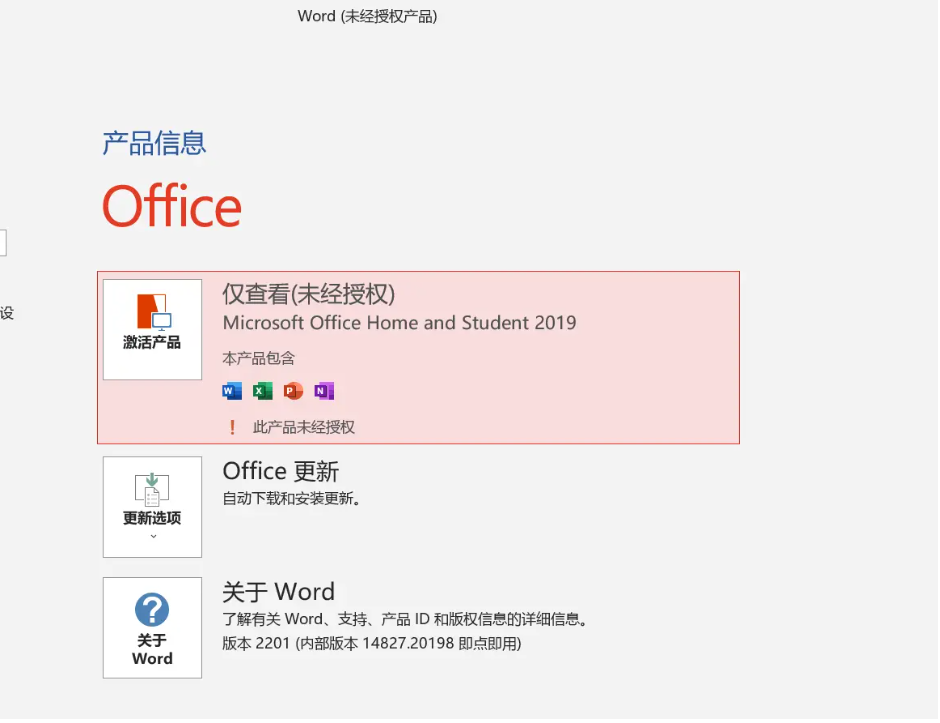Click Microsoft Office Home and Student 2019 text
The height and width of the screenshot is (723, 940).
399,323
